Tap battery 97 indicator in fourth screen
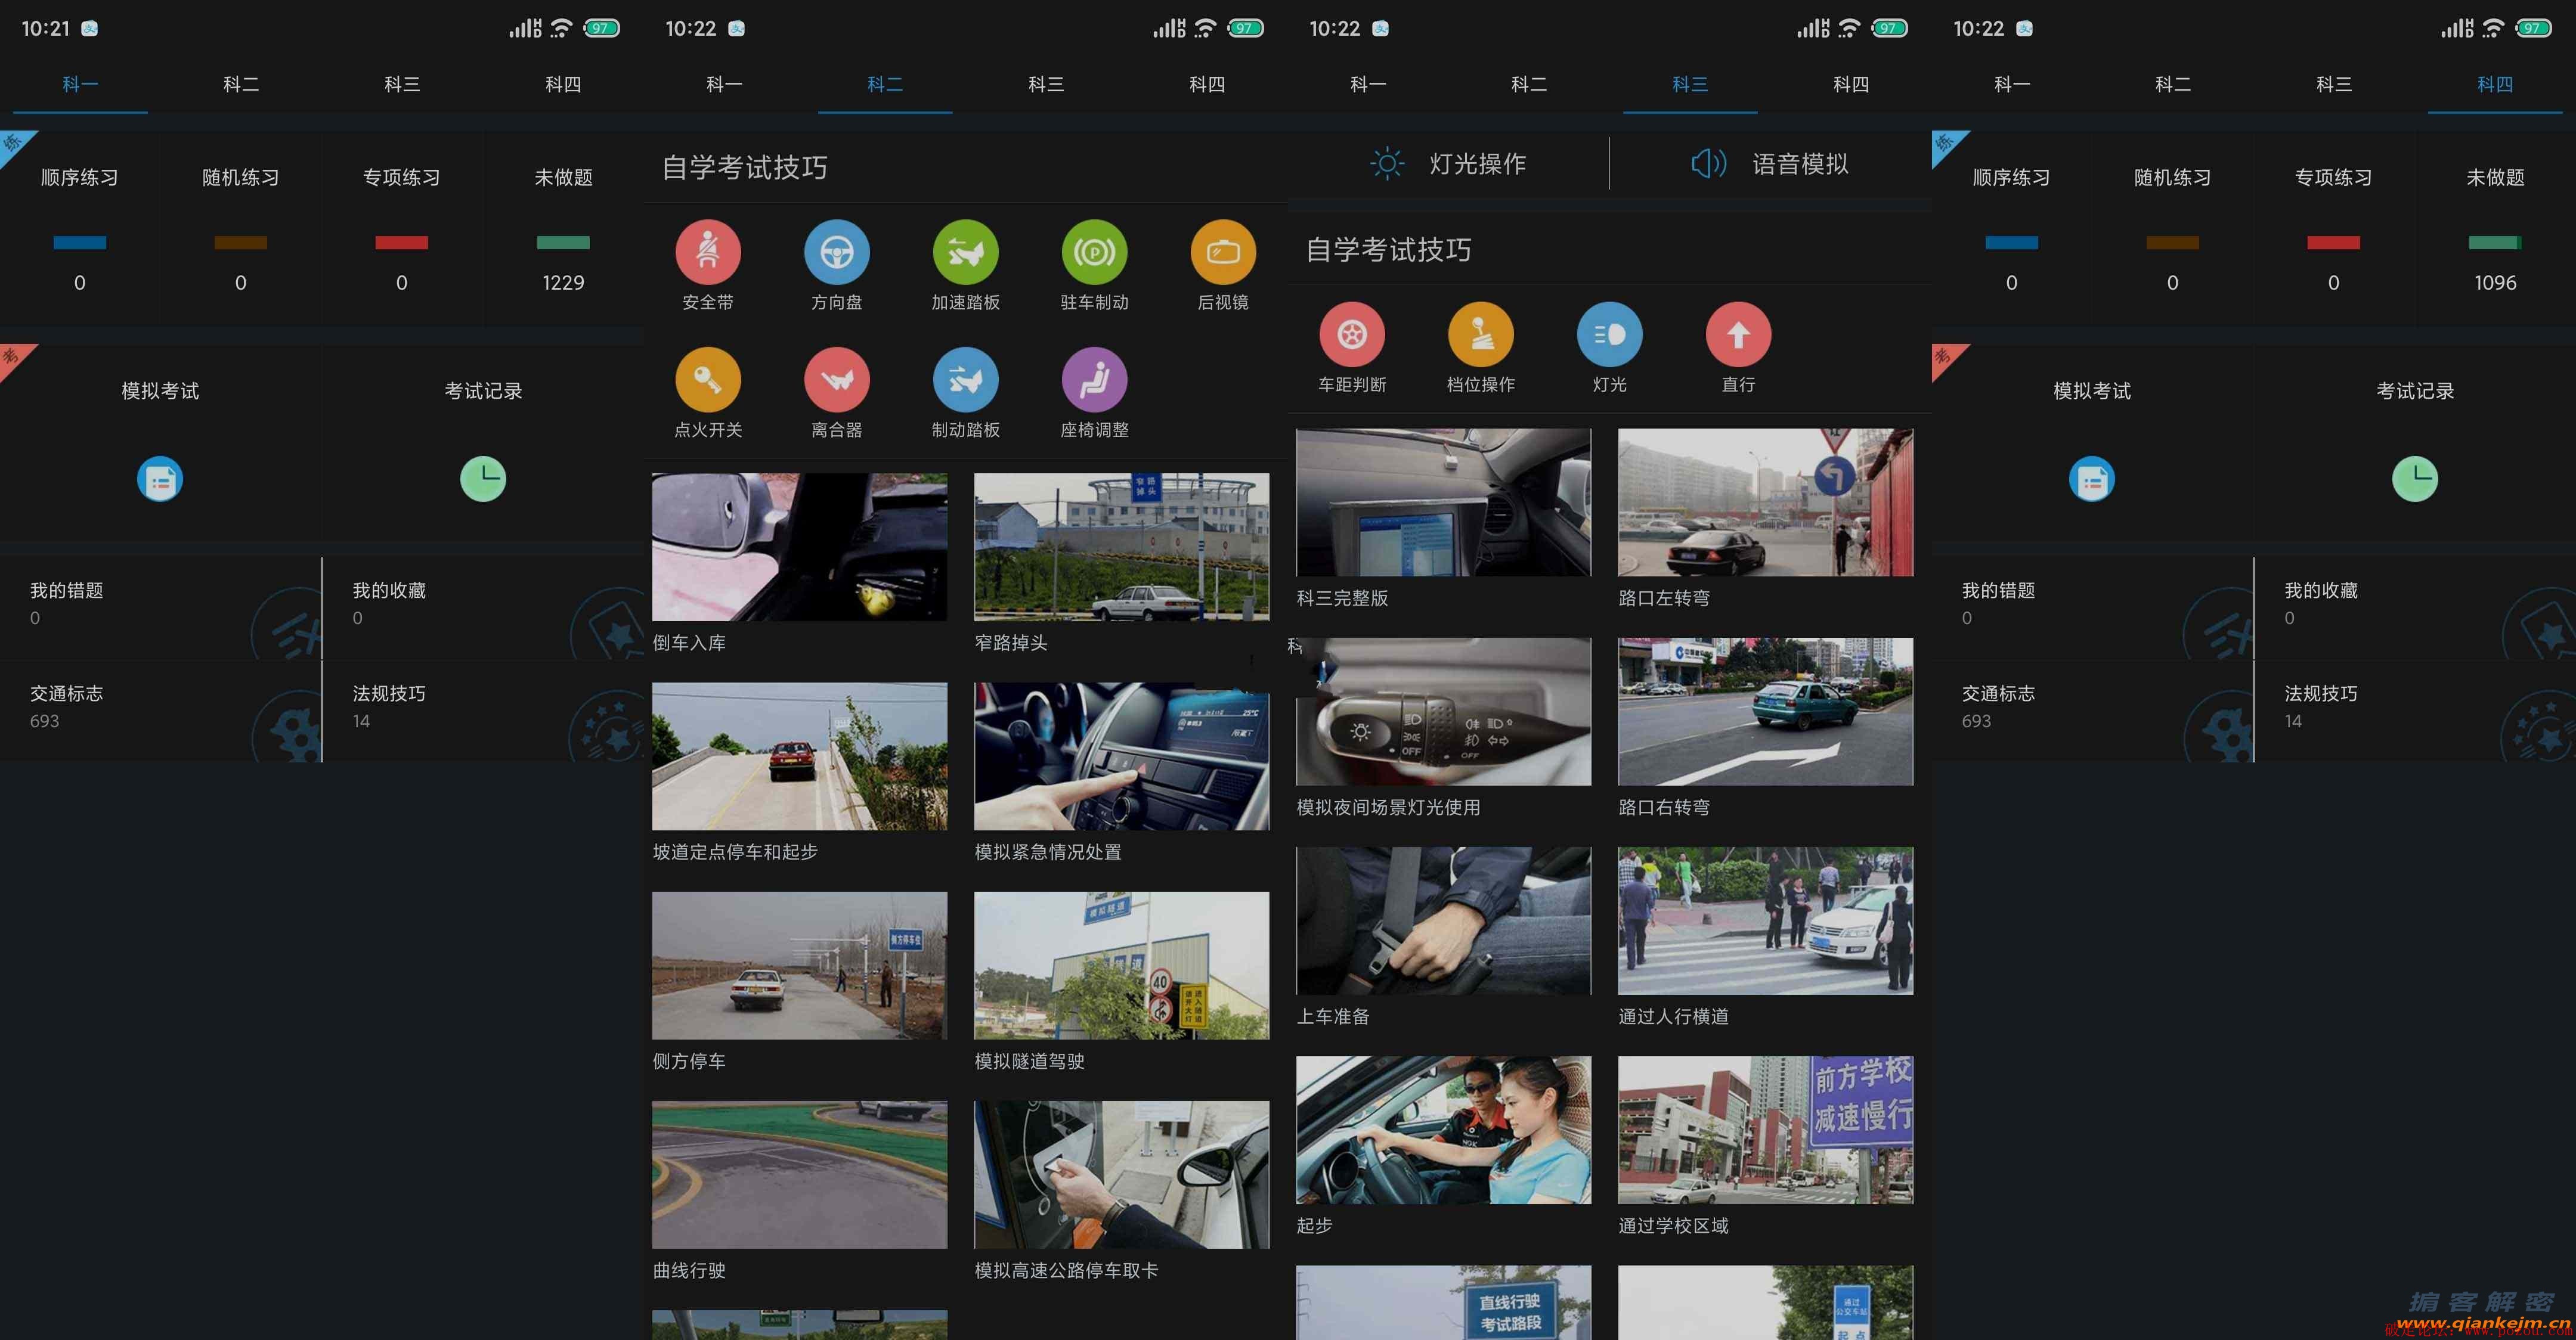 (x=2534, y=28)
